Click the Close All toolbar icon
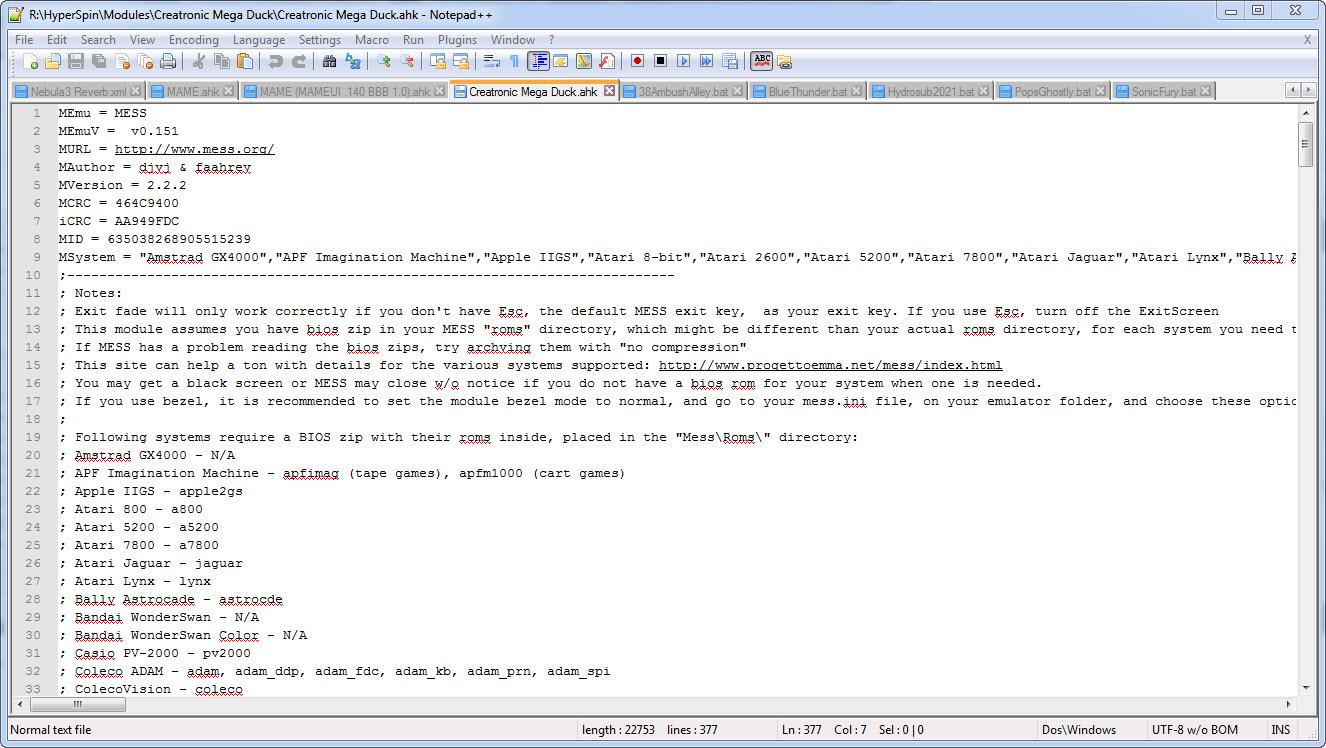The width and height of the screenshot is (1326, 748). [145, 61]
